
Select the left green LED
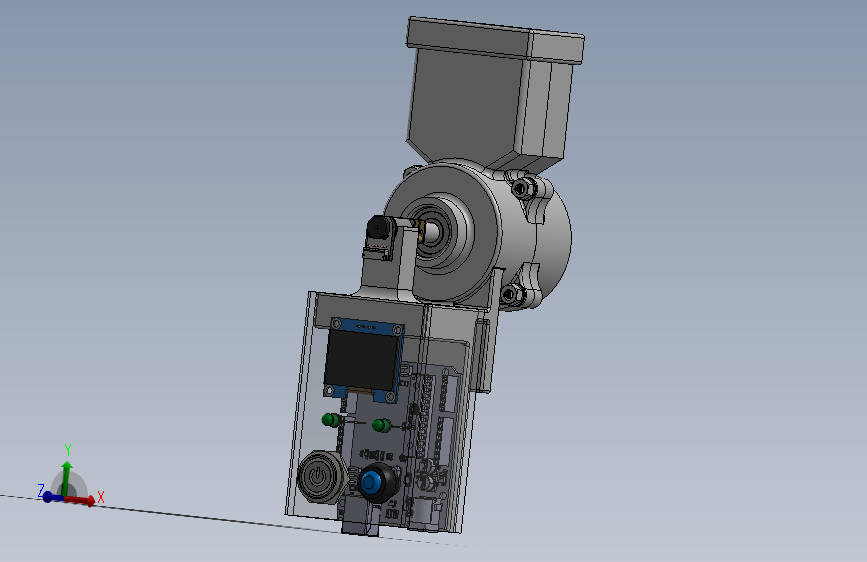[331, 420]
